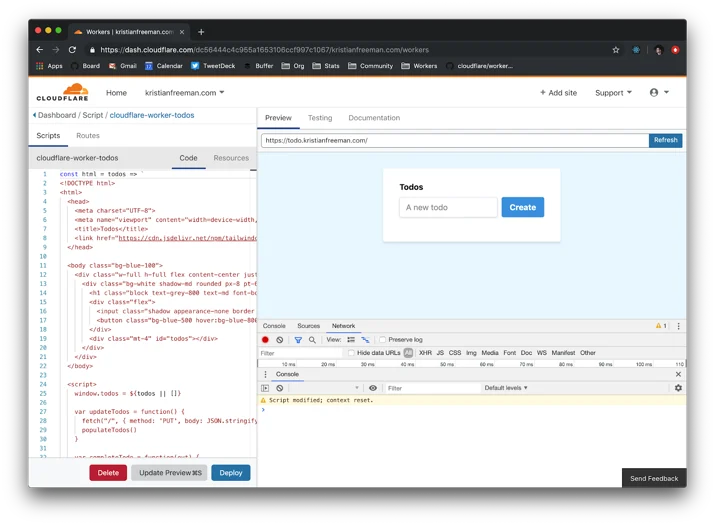Reload the page with the refresh icon
715x525 pixels.
(72, 50)
